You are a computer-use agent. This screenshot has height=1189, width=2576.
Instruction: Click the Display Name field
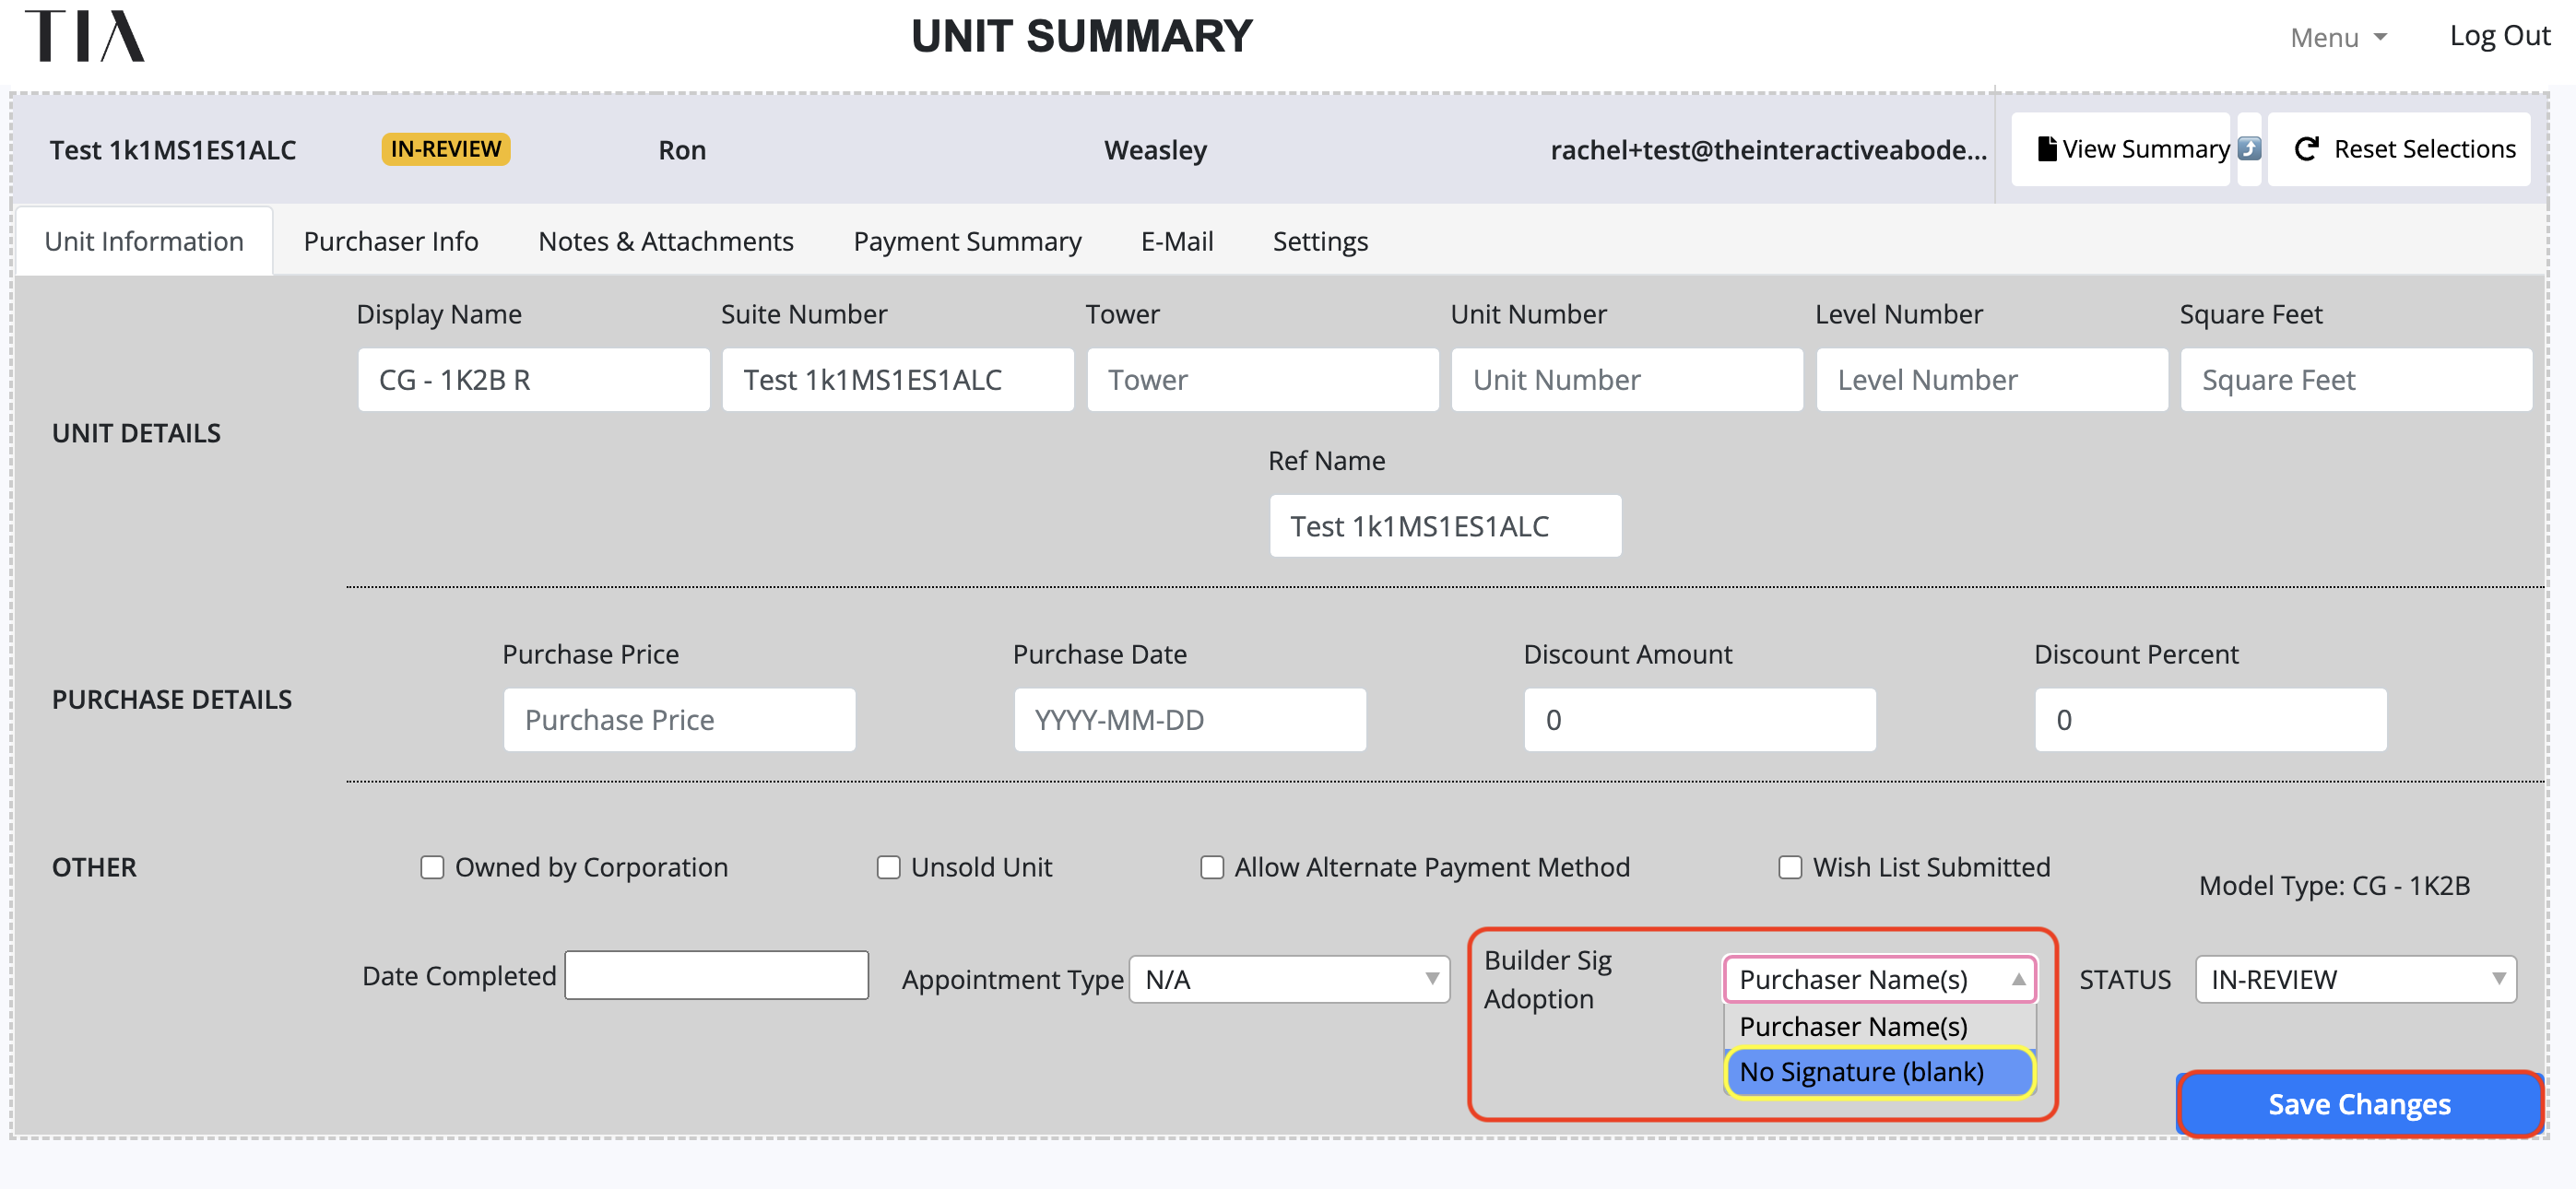click(534, 380)
